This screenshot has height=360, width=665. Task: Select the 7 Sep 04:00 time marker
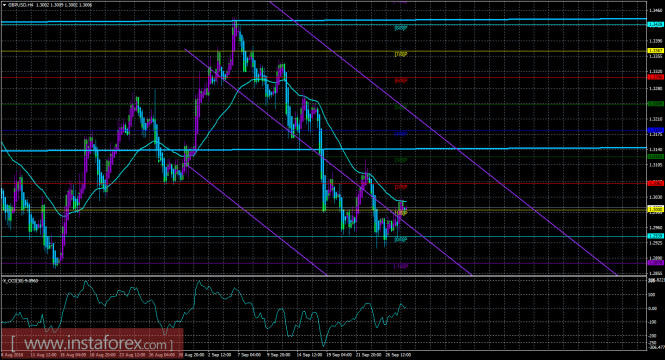pyautogui.click(x=249, y=354)
